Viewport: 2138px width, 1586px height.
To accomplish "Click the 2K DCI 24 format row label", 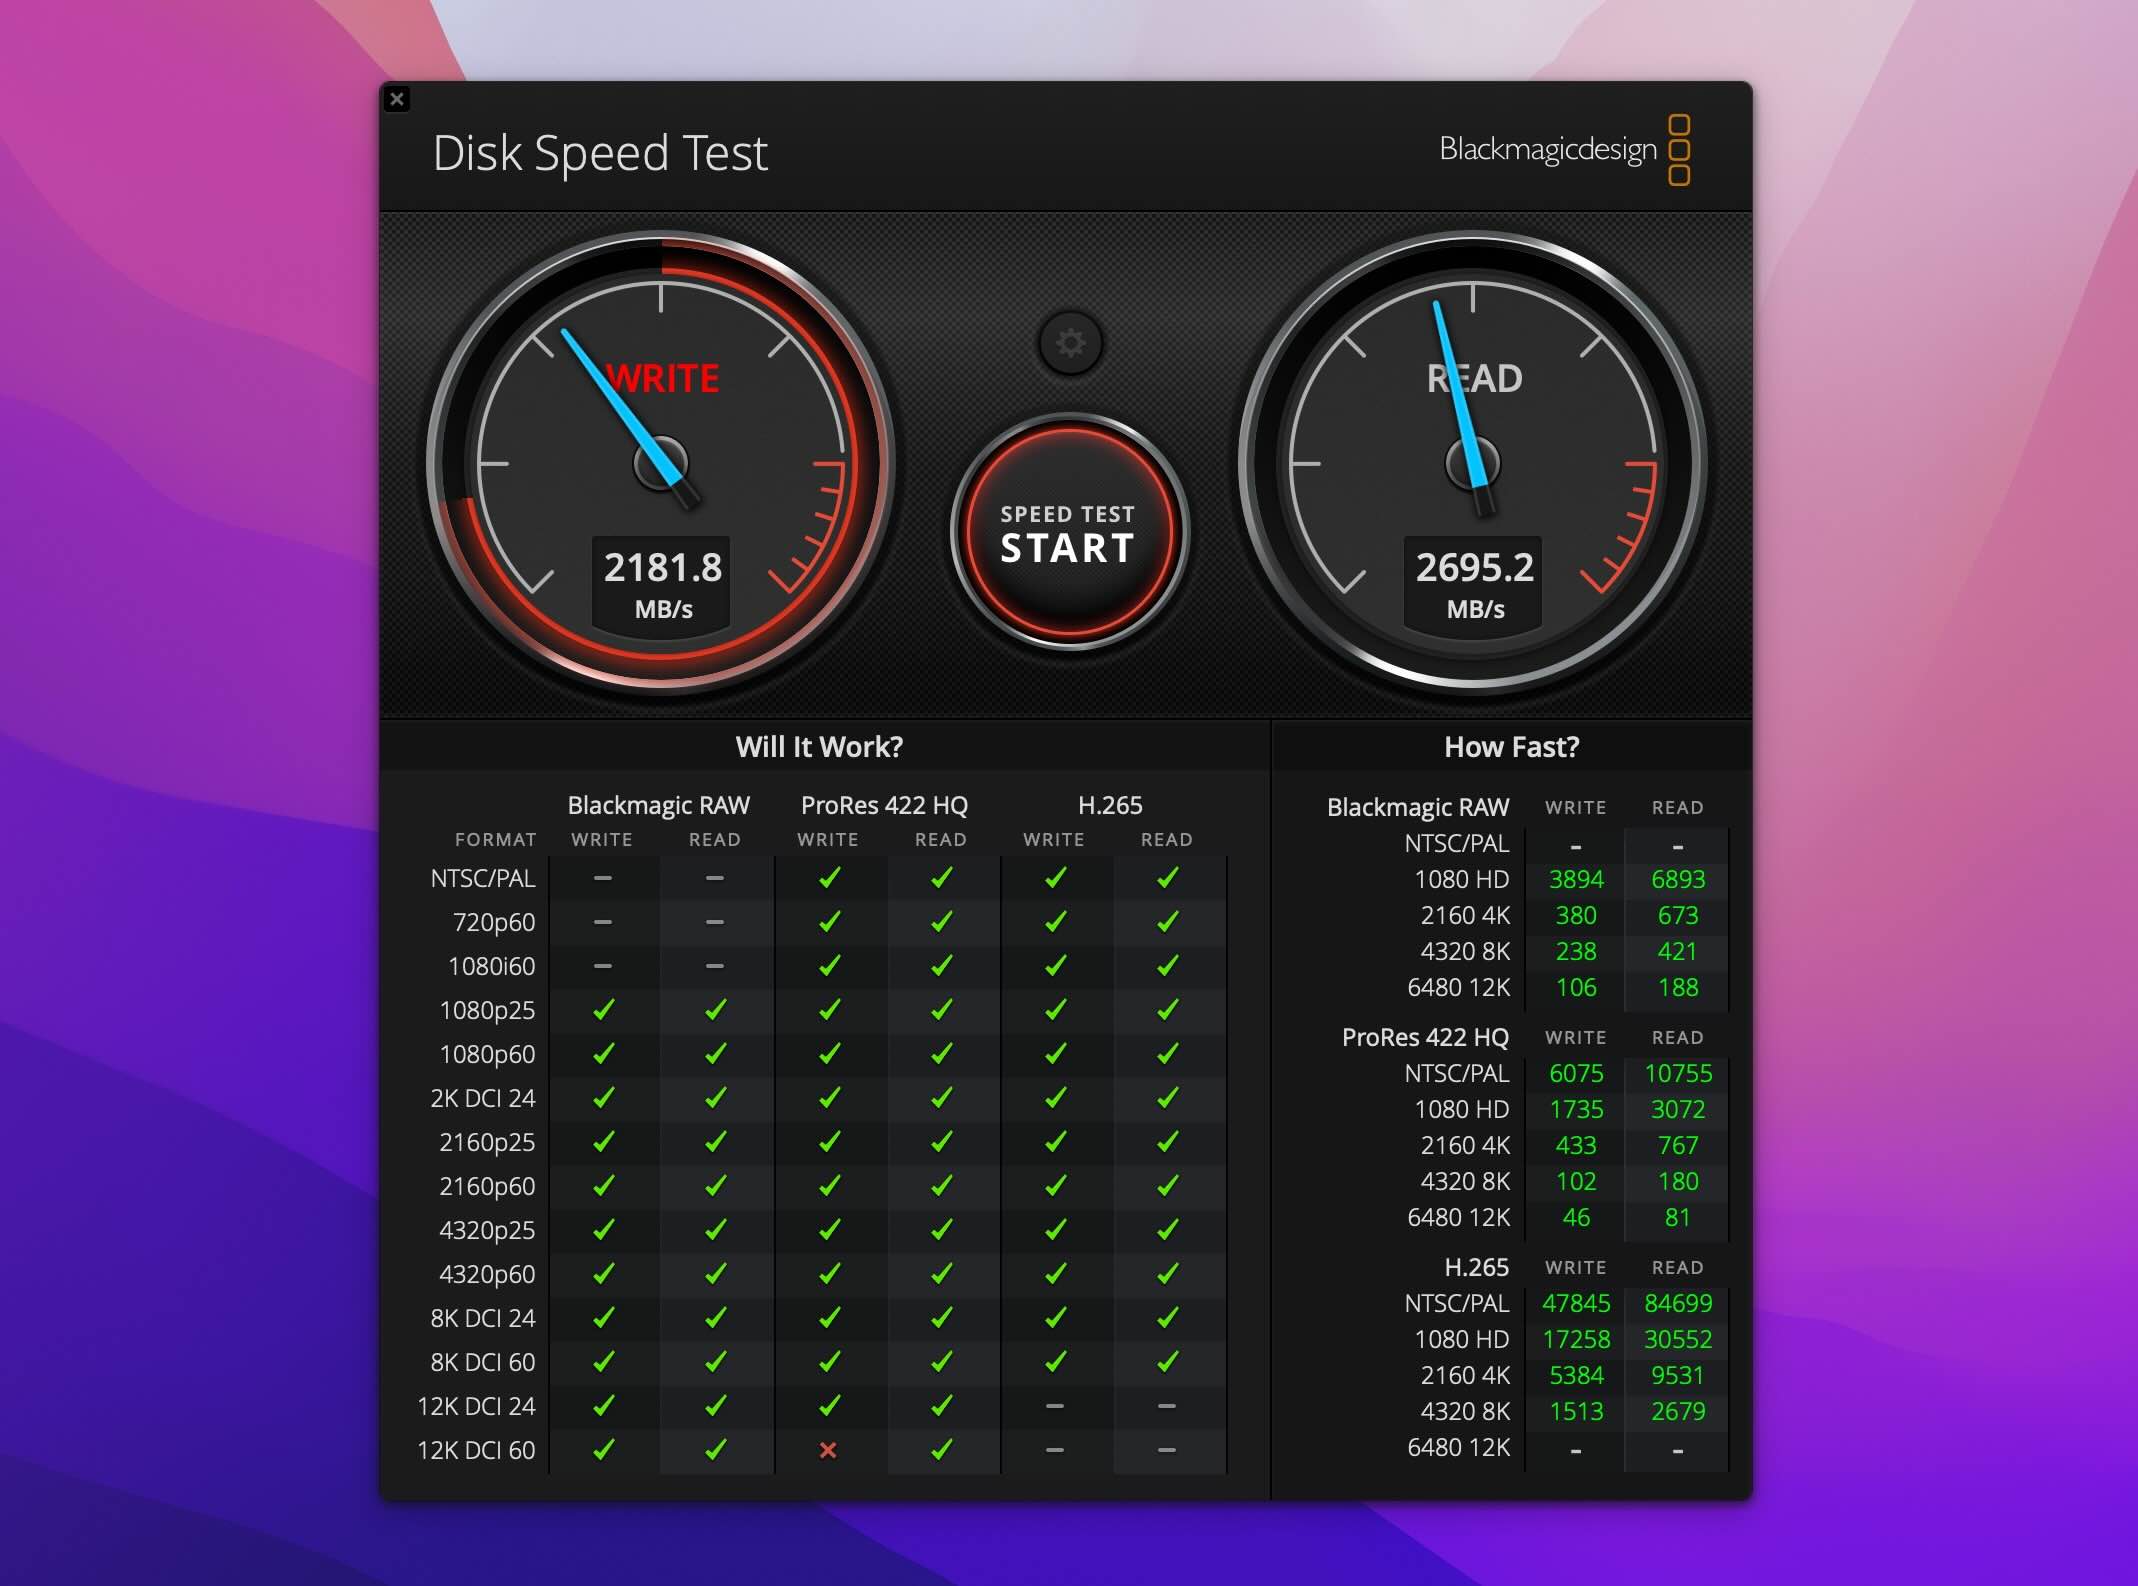I will point(483,1098).
